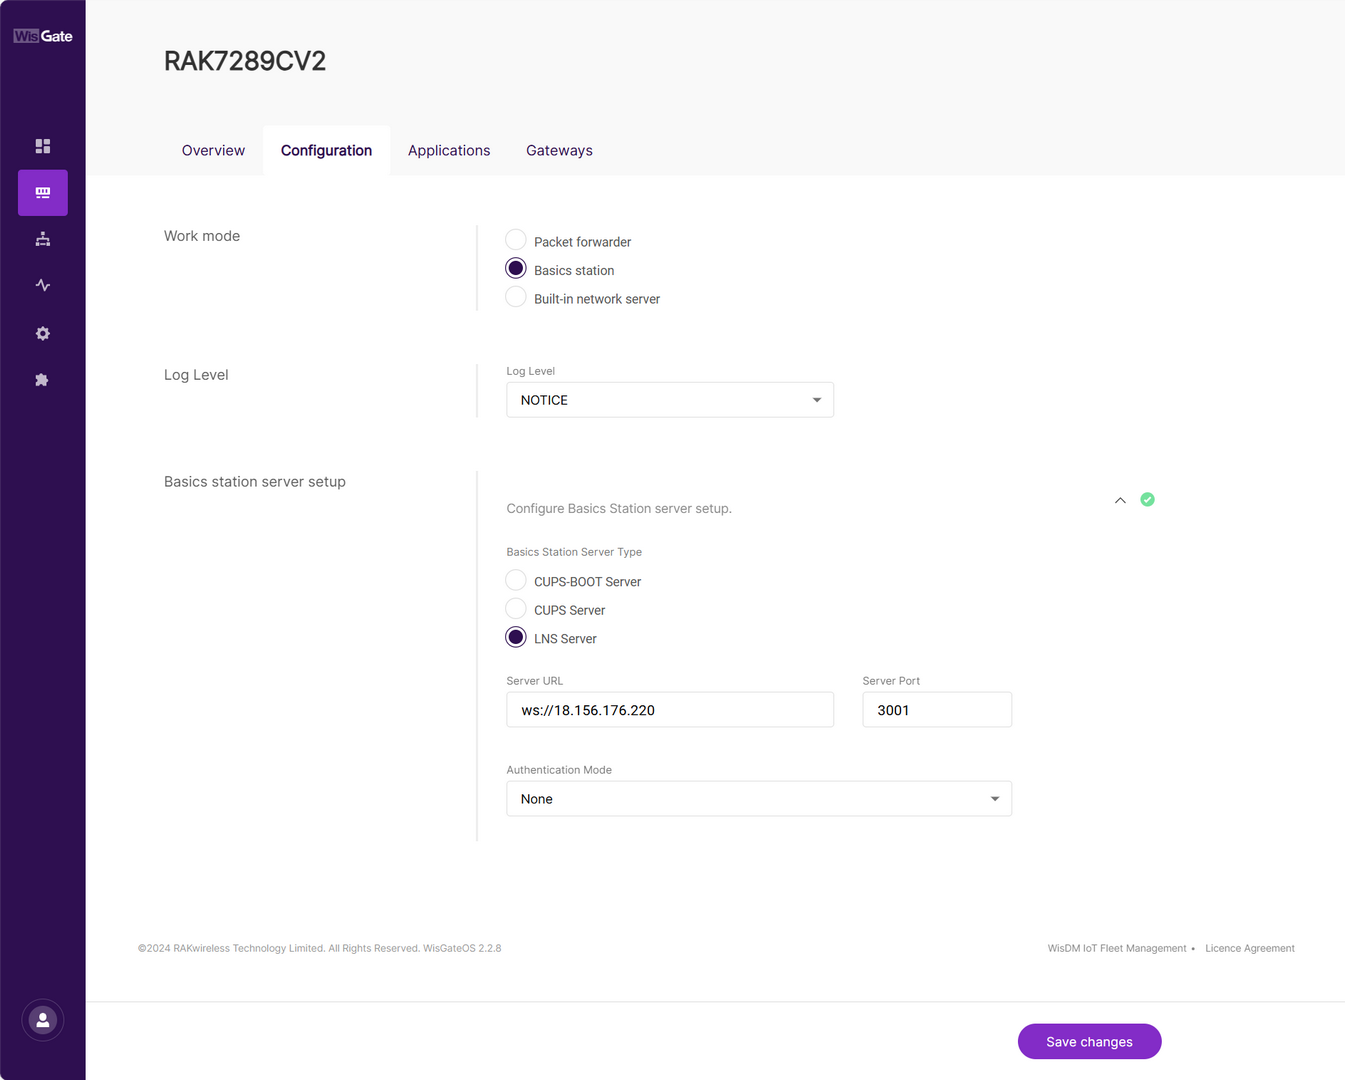1345x1080 pixels.
Task: Select Built-in network server work mode
Action: pos(516,297)
